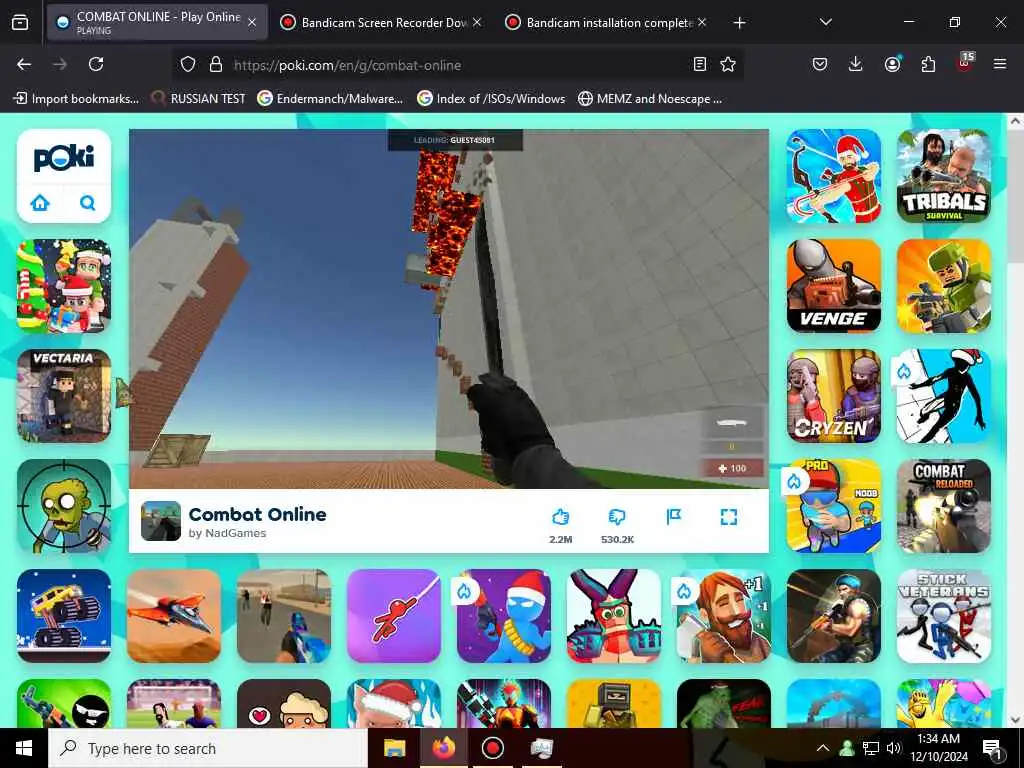Open Windows Start menu
Image resolution: width=1024 pixels, height=768 pixels.
(x=24, y=748)
